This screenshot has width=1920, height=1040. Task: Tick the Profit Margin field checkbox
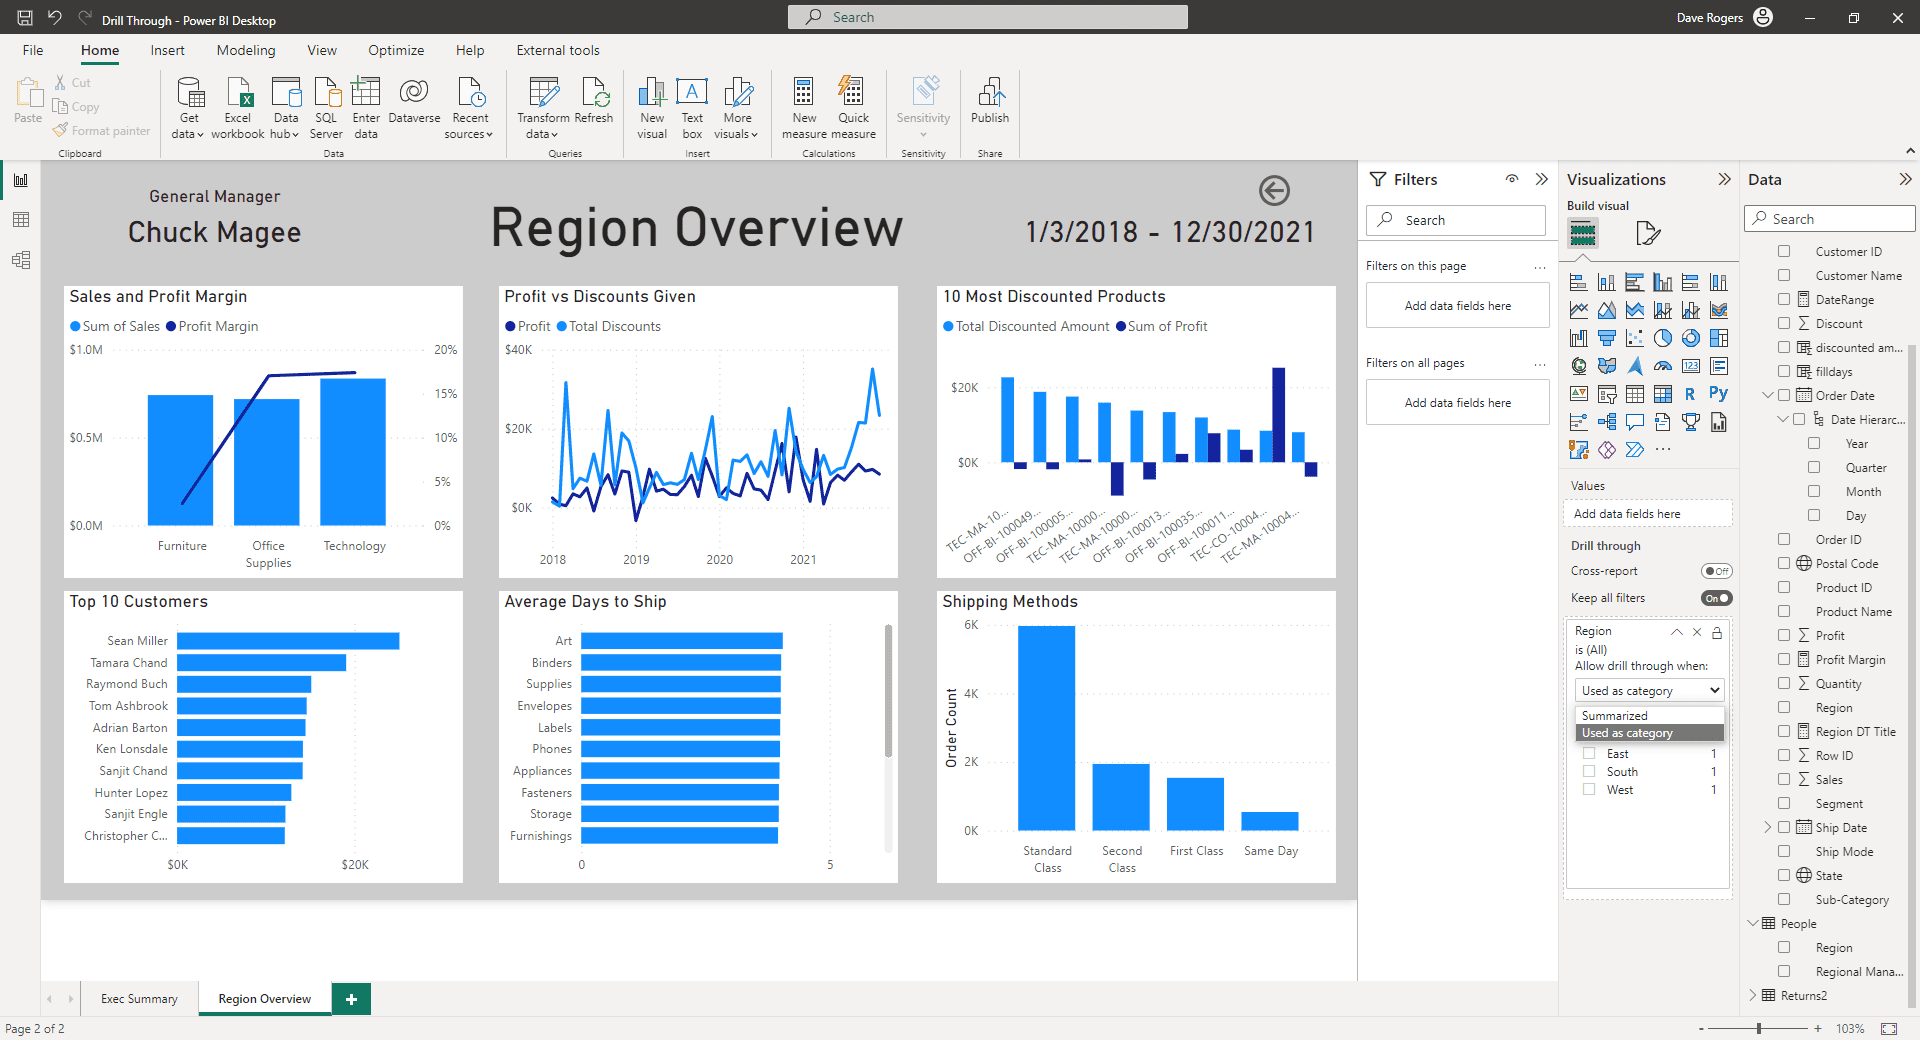1784,660
